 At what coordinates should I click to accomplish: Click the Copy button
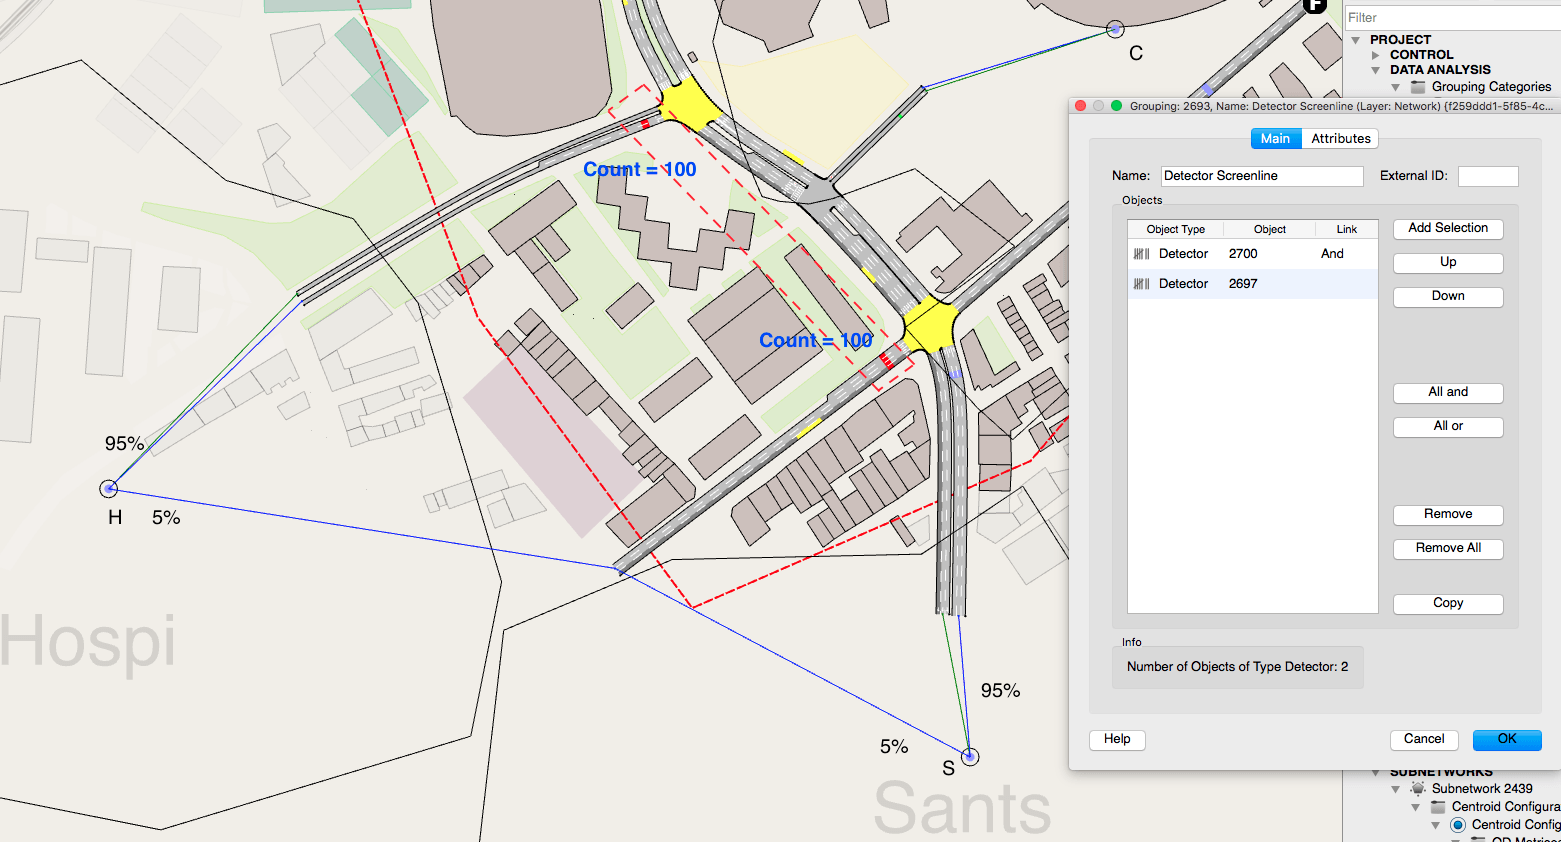click(x=1448, y=603)
